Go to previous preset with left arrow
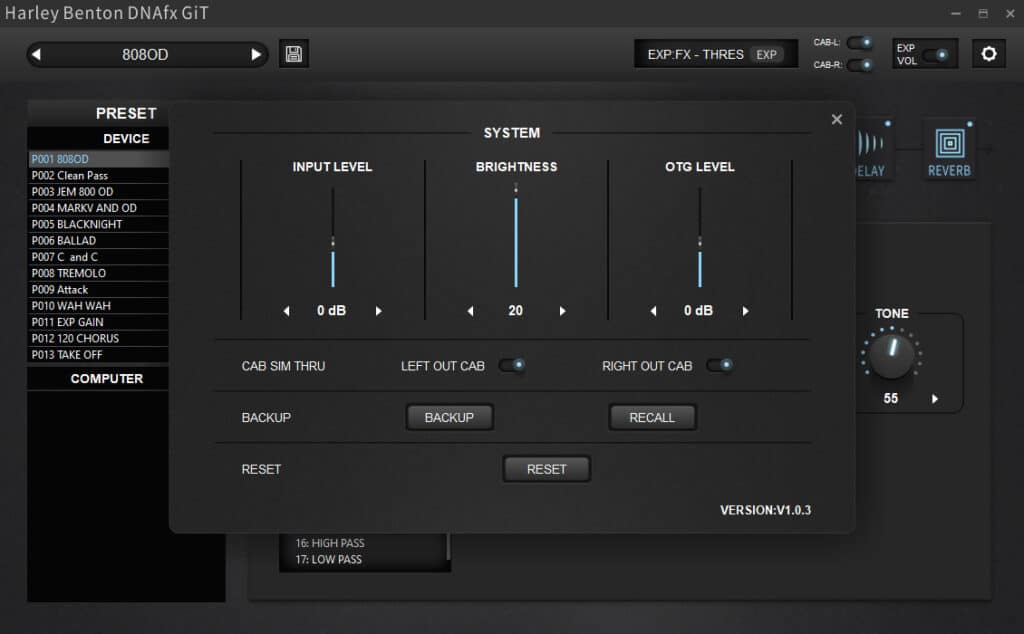 [37, 54]
